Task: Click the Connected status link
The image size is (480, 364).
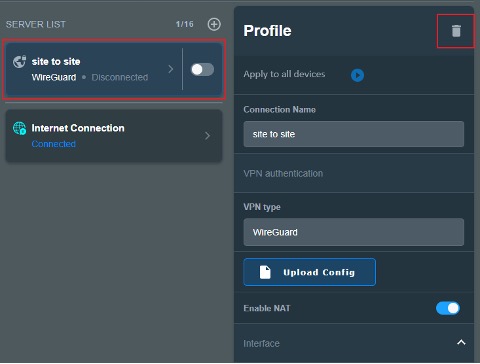Action: pos(53,144)
